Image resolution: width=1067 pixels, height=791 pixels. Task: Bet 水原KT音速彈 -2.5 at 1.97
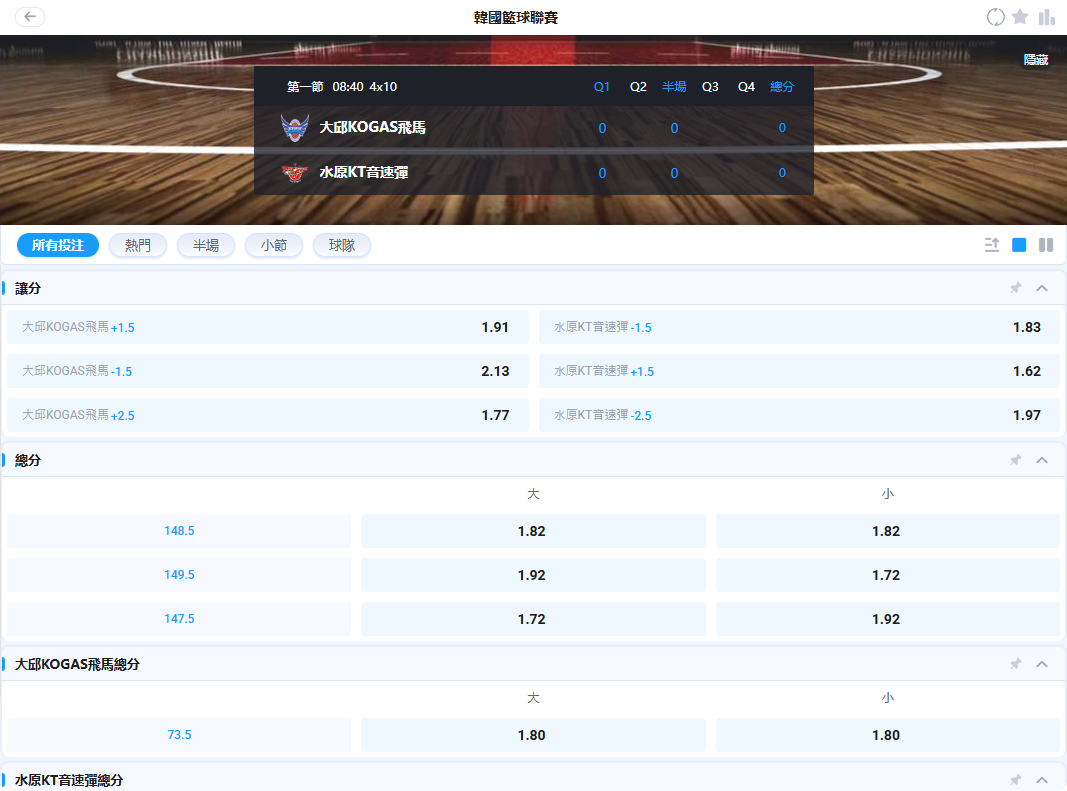point(800,415)
